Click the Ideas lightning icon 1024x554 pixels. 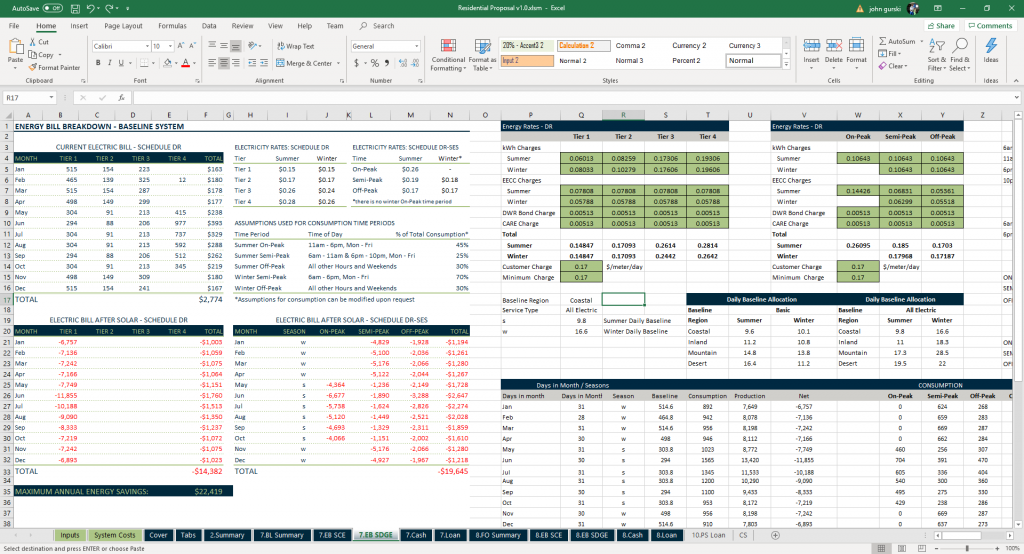click(x=990, y=46)
